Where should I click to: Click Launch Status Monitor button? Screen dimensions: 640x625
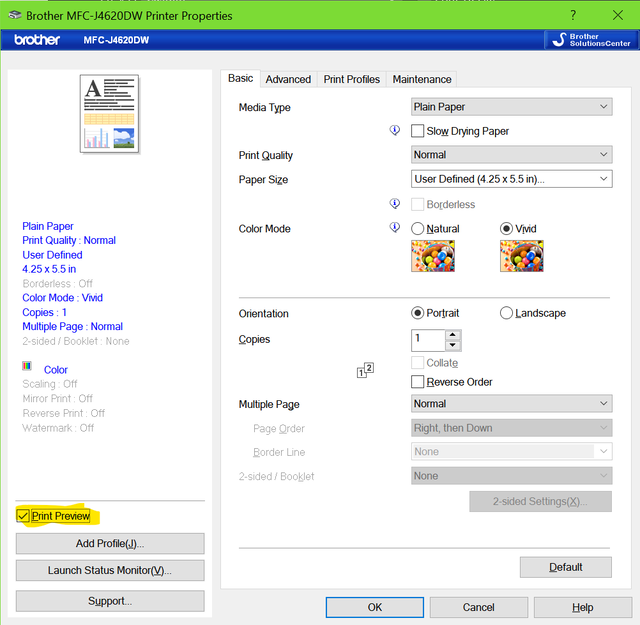[x=110, y=570]
